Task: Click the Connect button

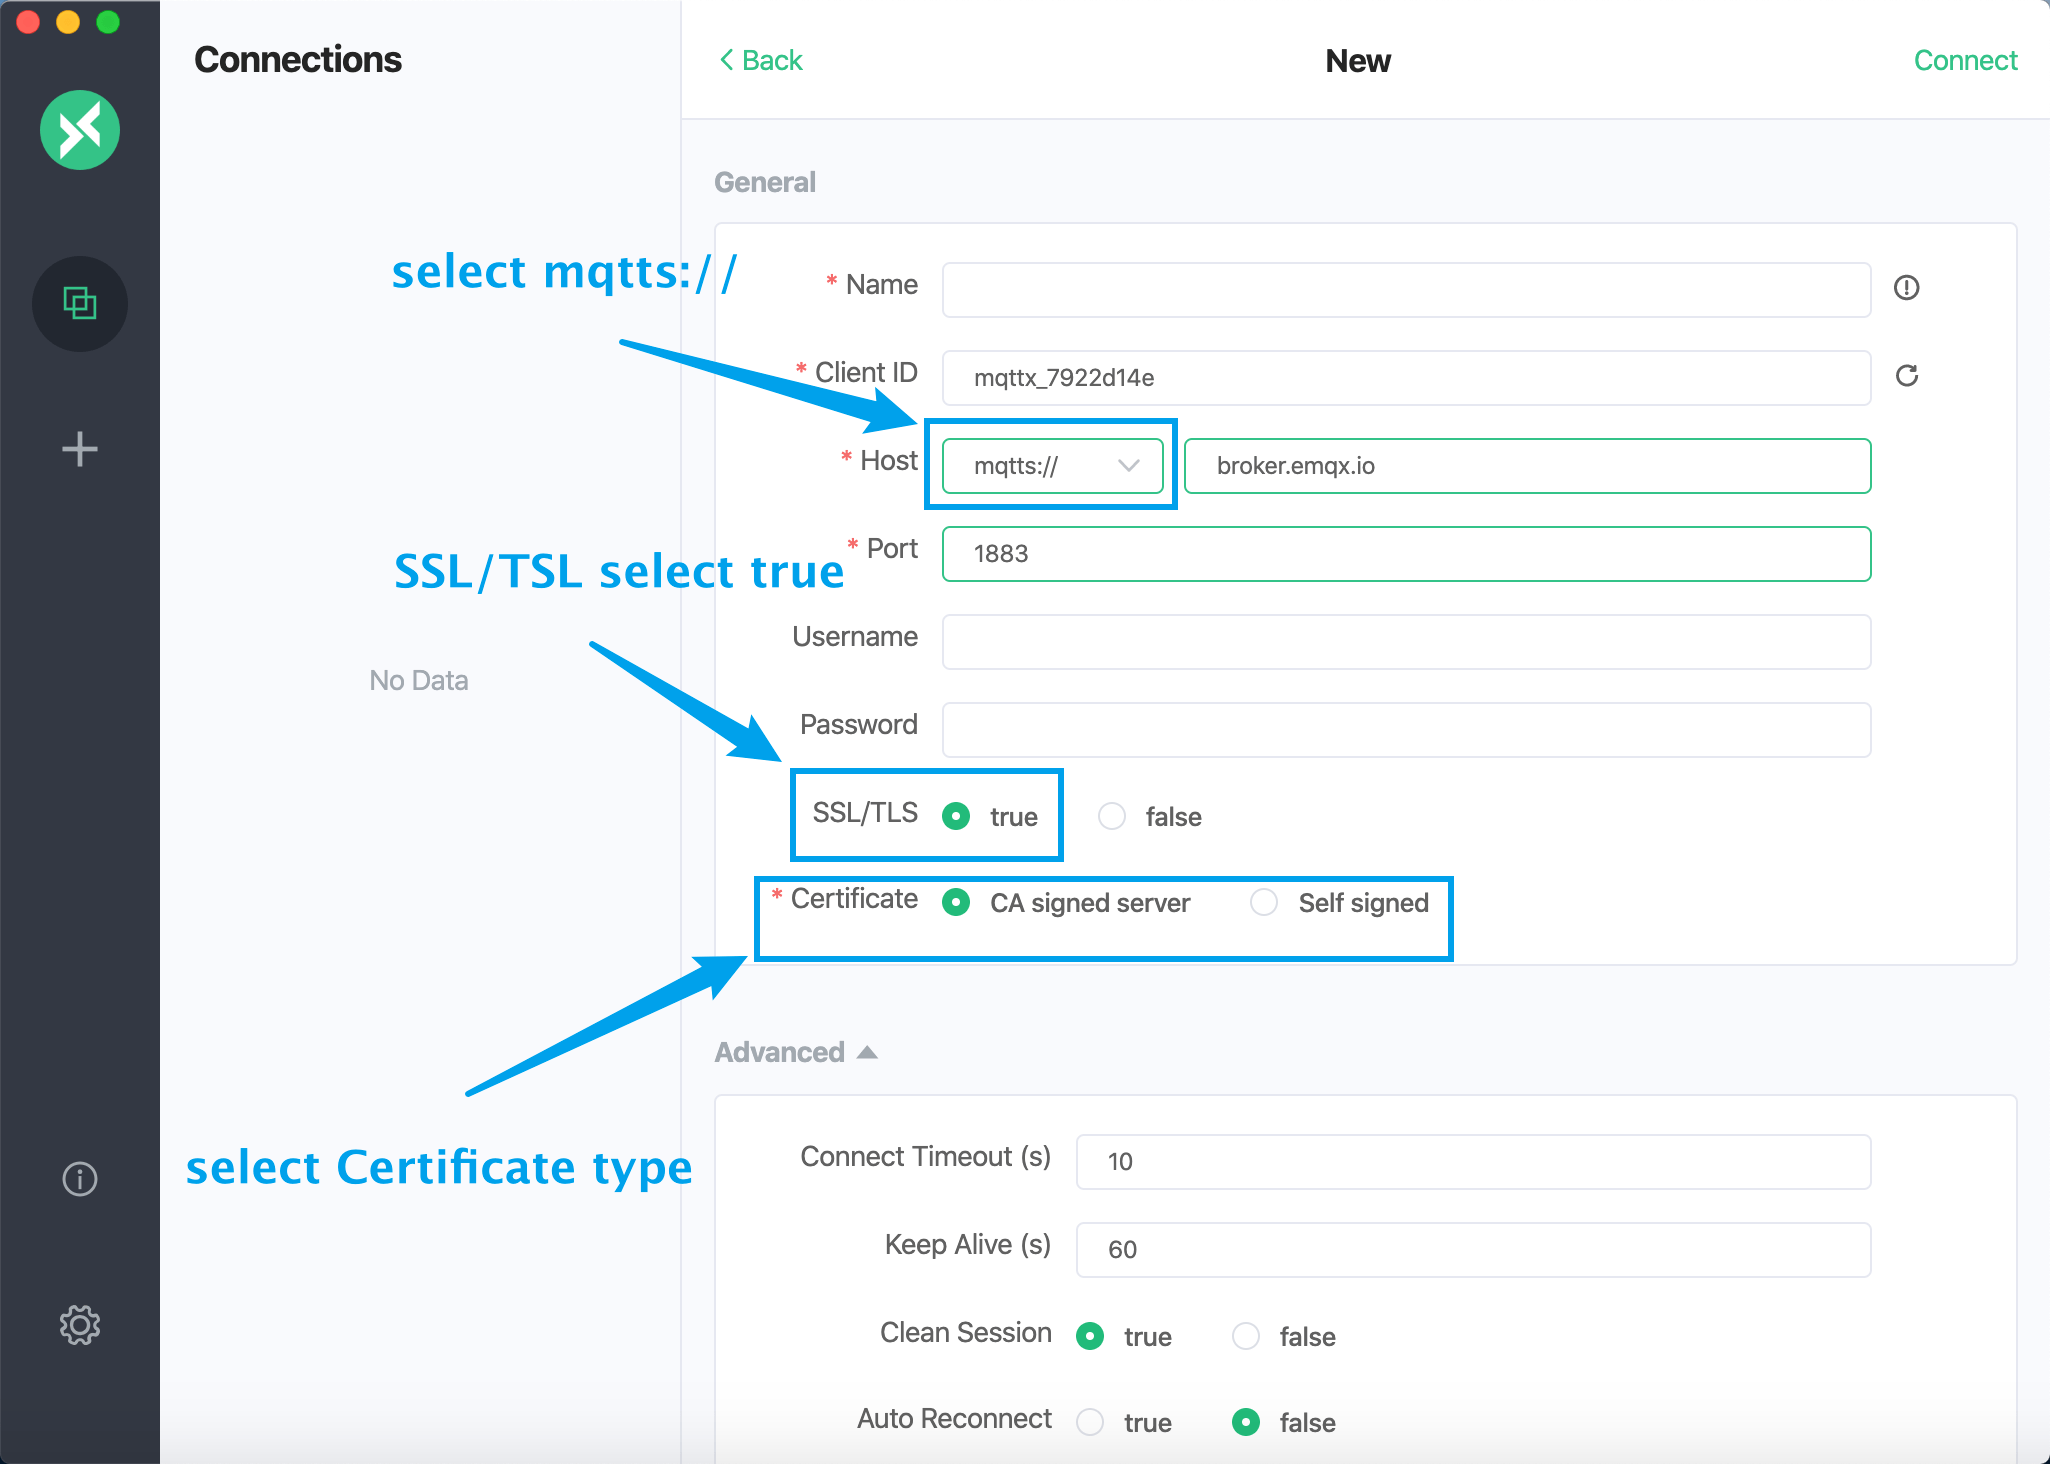Action: [x=1965, y=60]
